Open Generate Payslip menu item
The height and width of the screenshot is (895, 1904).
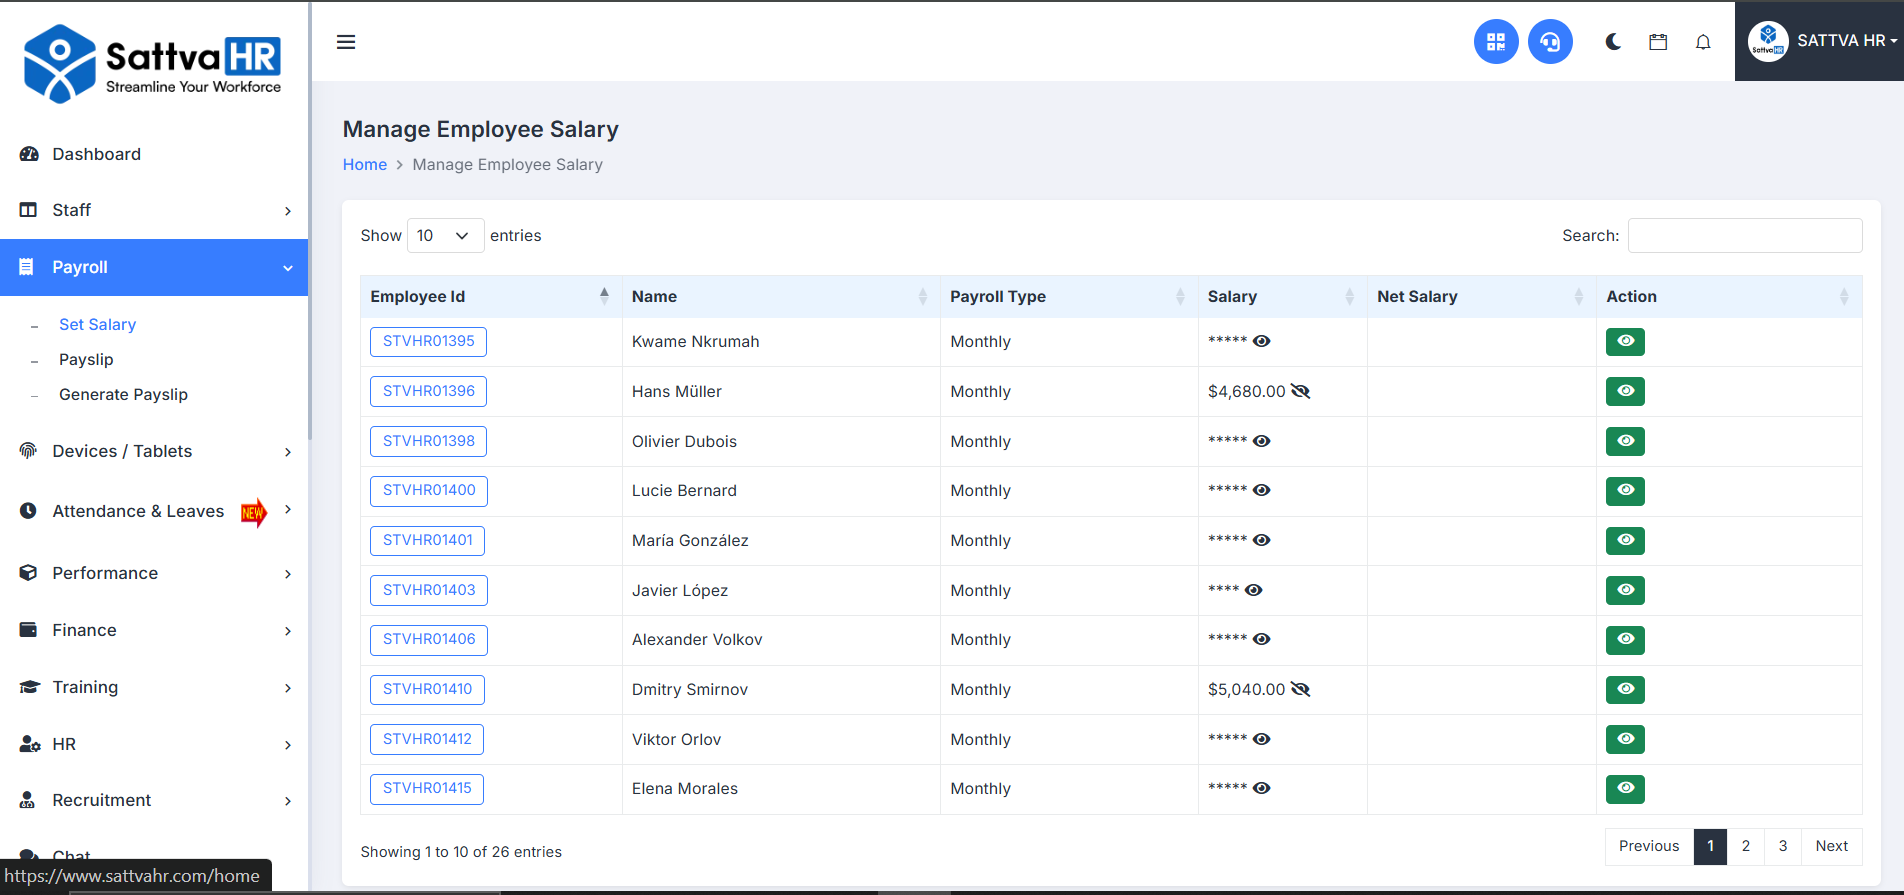(x=123, y=395)
